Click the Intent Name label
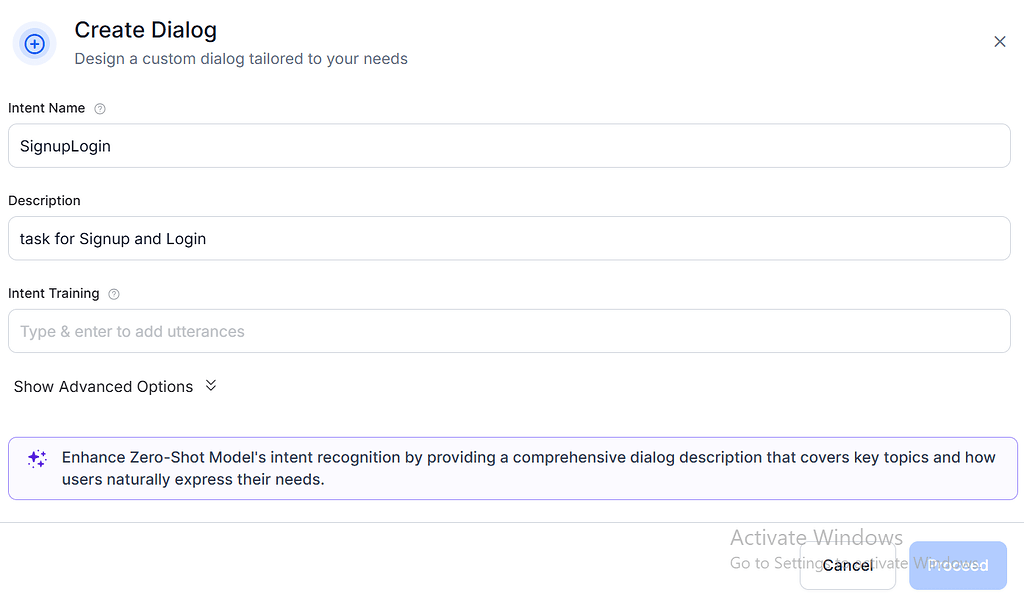 (x=46, y=108)
